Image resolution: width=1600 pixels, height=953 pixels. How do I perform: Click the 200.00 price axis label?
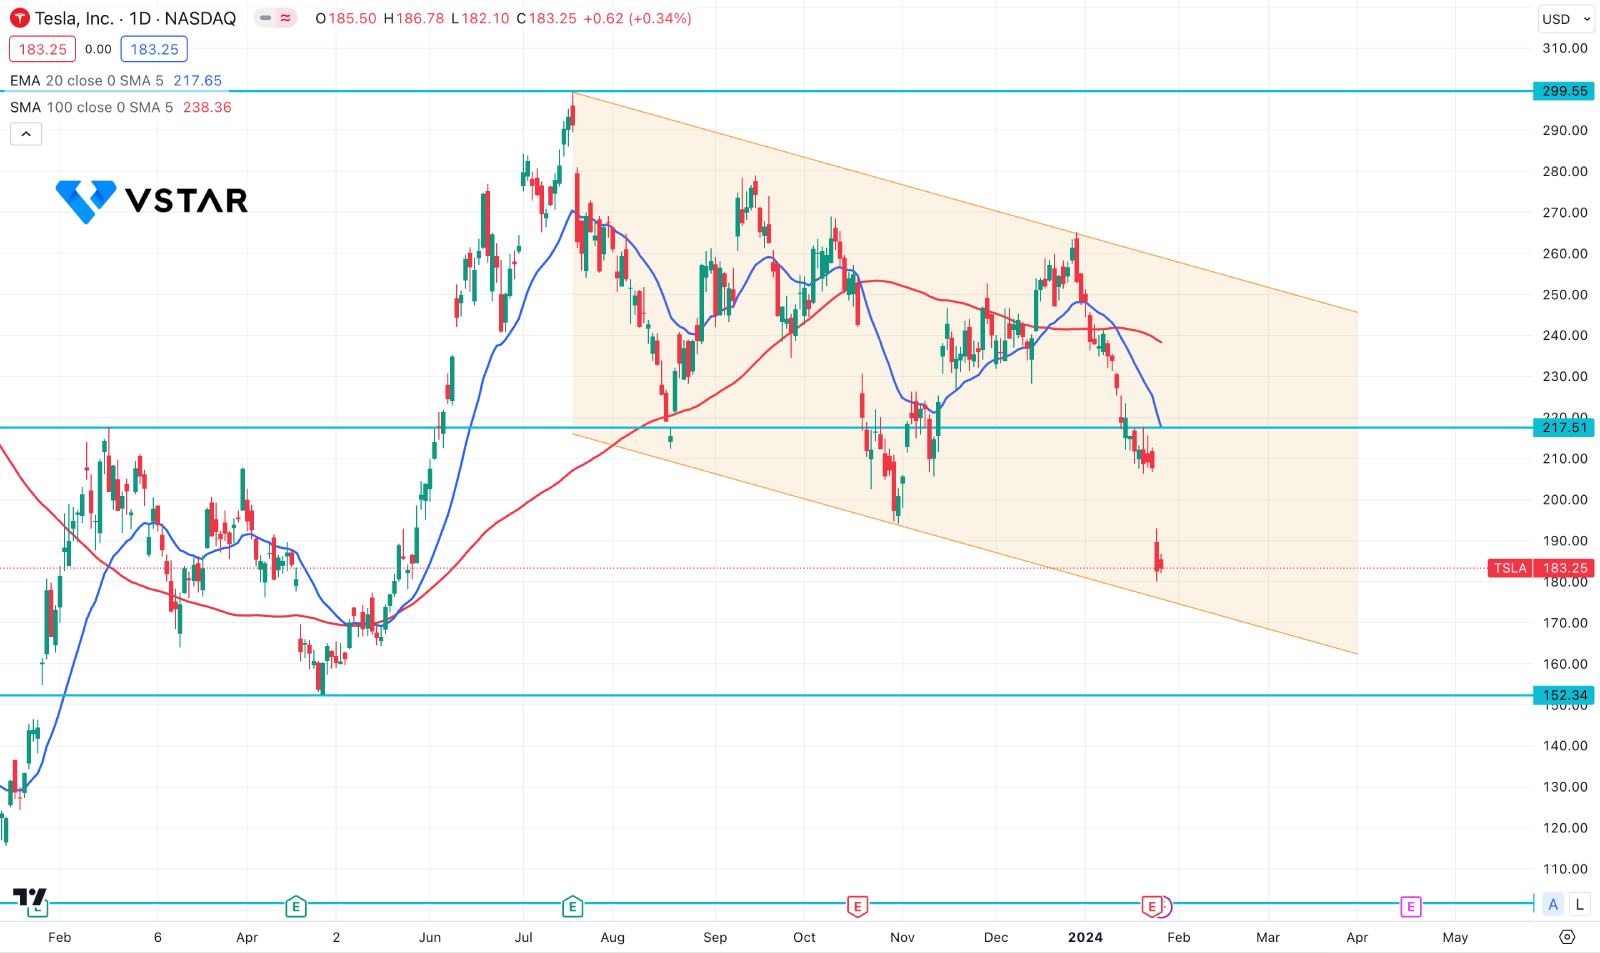(1564, 499)
